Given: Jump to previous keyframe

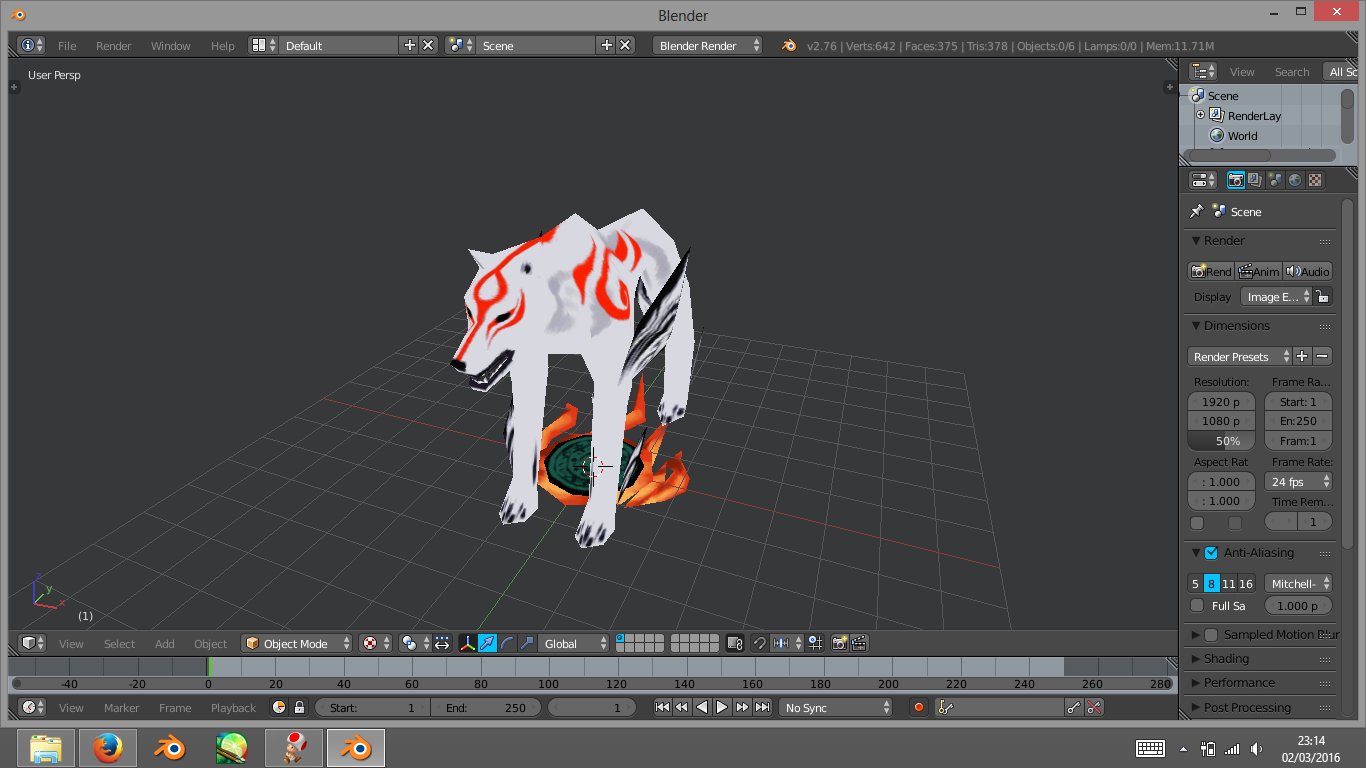Looking at the screenshot, I should point(682,707).
